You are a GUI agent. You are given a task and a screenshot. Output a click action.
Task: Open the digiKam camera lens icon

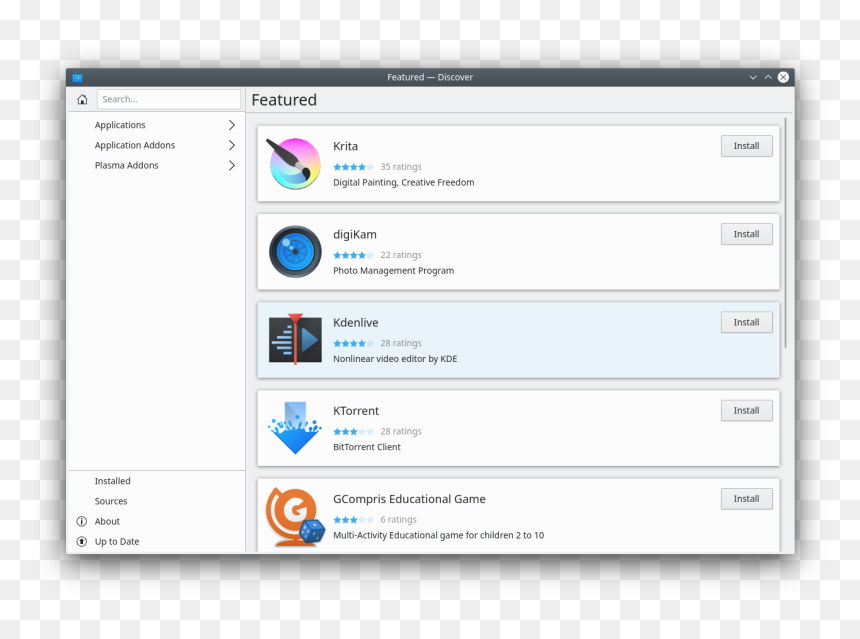click(x=295, y=252)
